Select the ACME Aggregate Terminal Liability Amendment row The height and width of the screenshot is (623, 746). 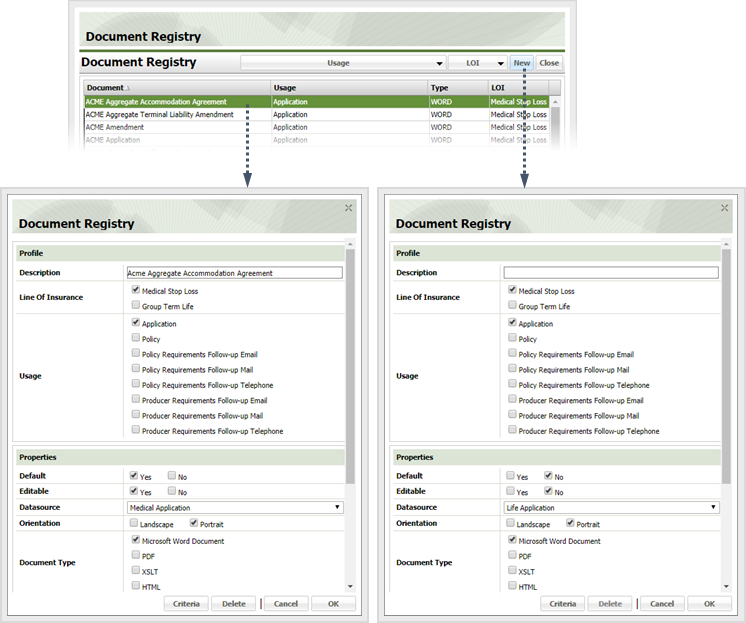point(160,115)
